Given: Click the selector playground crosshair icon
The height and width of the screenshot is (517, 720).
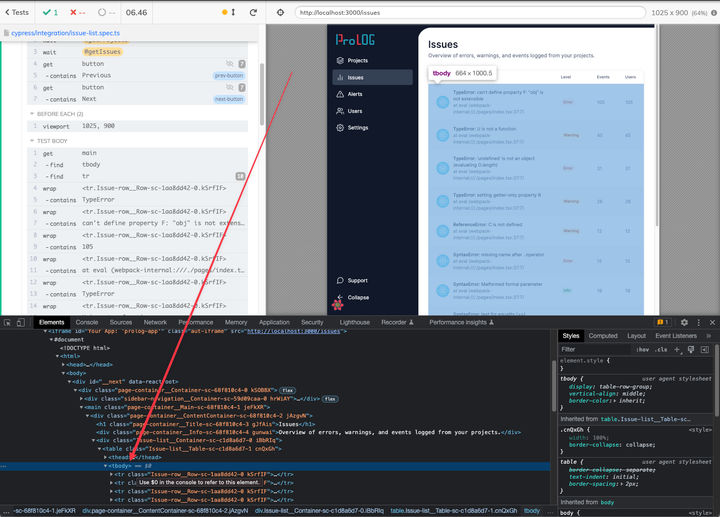Looking at the screenshot, I should 280,12.
